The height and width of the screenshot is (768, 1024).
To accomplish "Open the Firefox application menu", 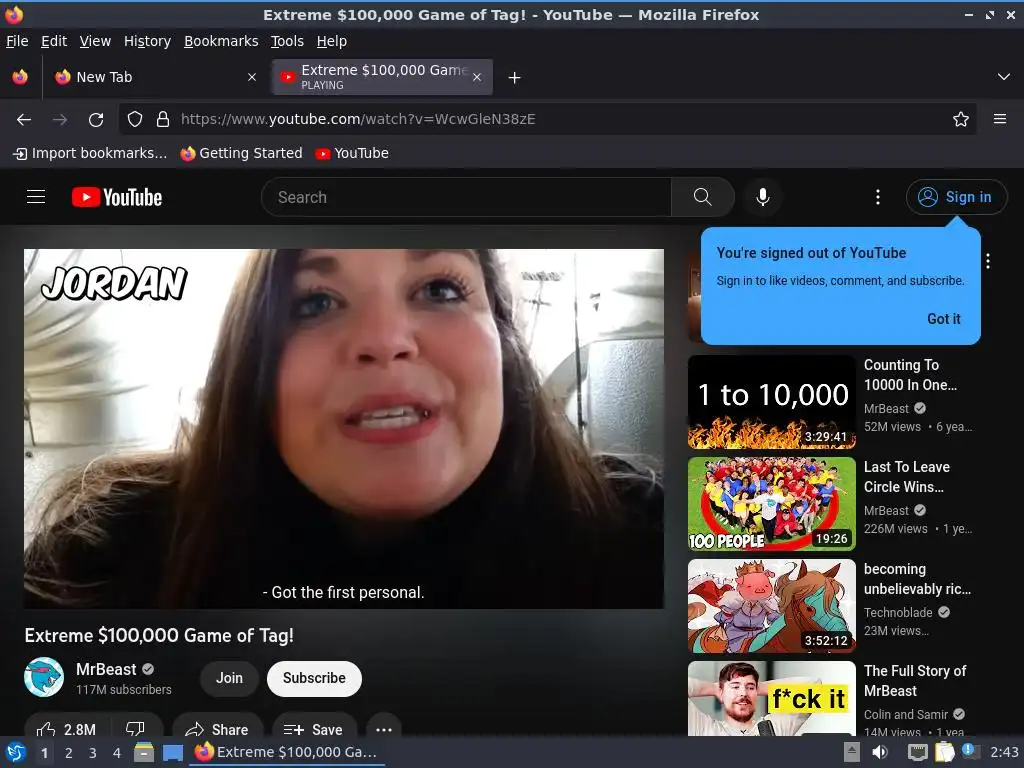I will [x=999, y=119].
